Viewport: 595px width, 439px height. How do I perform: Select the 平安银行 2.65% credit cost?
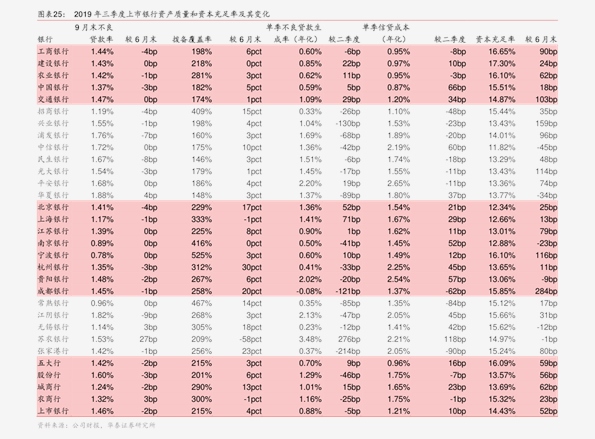coord(398,183)
